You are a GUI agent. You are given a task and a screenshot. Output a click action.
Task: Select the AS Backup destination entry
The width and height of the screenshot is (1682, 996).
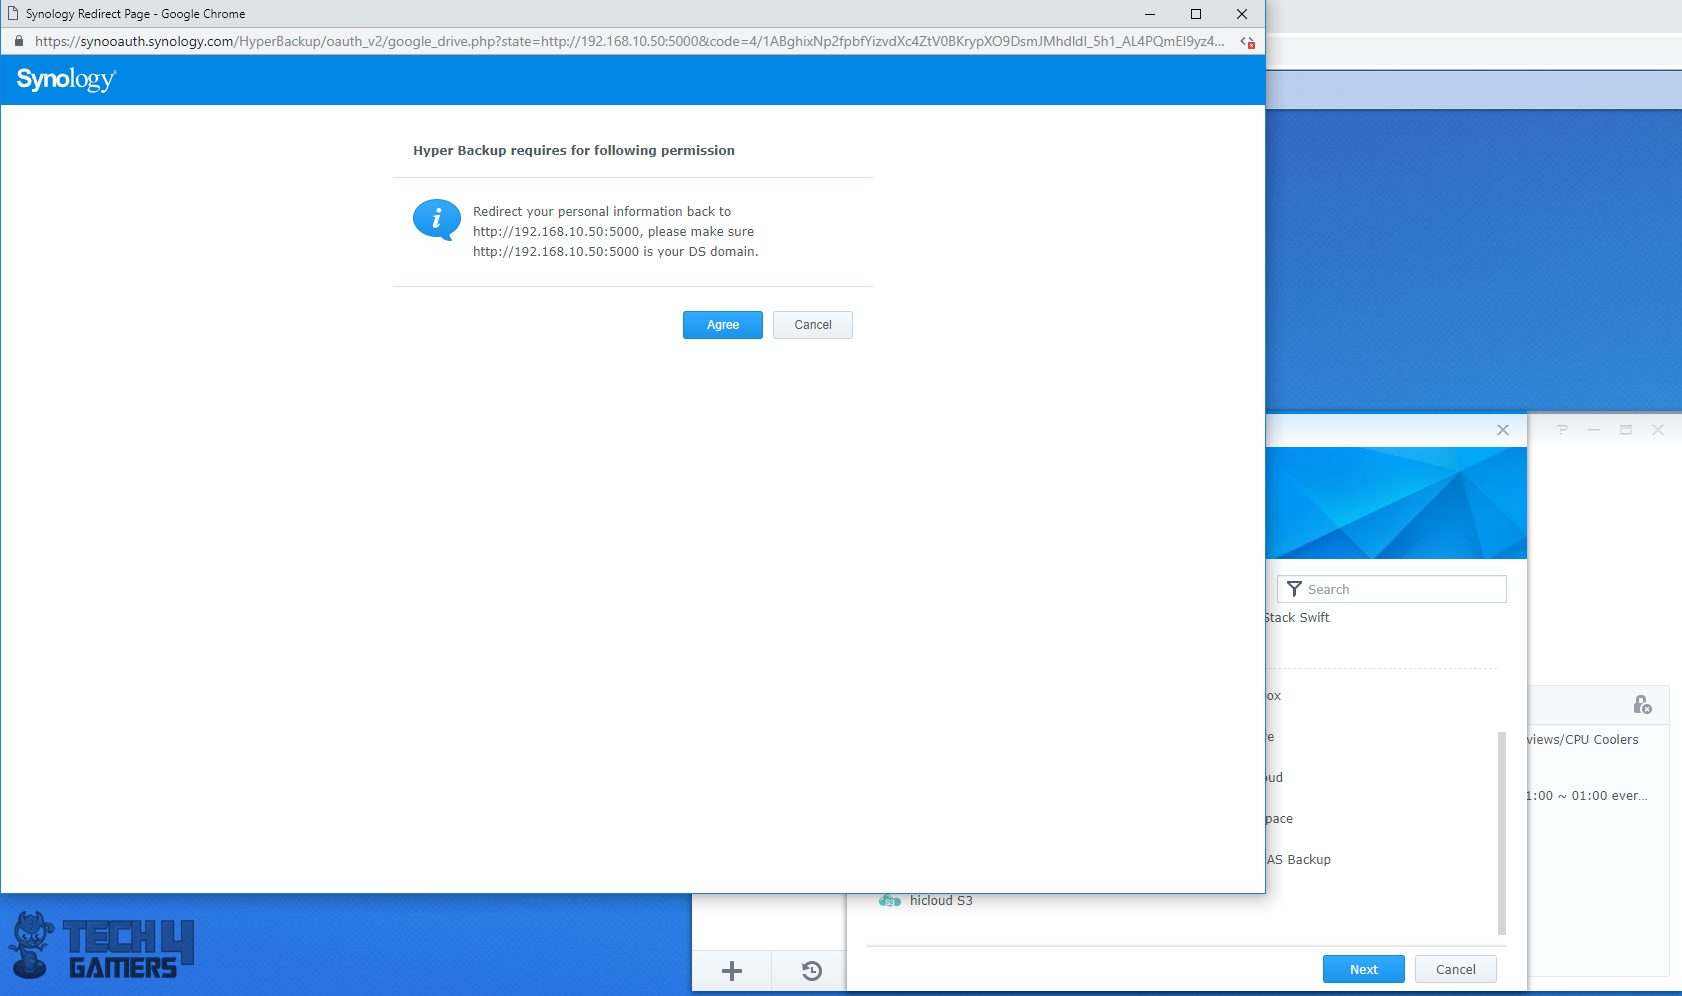tap(1299, 859)
